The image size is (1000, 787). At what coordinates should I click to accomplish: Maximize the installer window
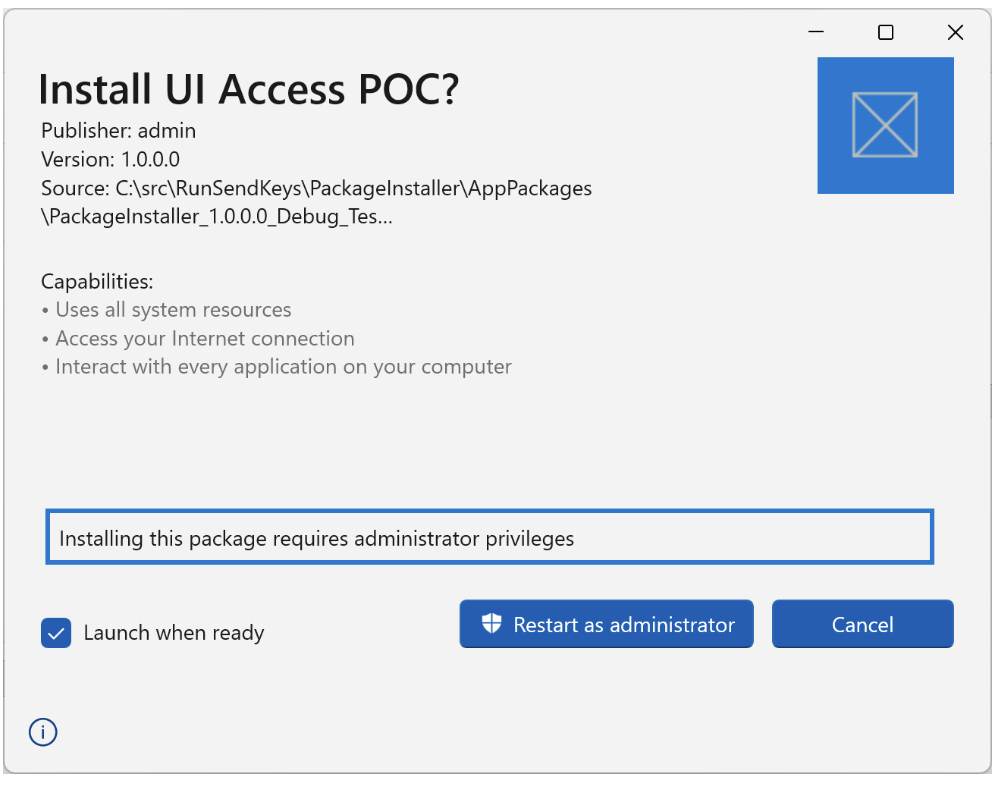[886, 33]
